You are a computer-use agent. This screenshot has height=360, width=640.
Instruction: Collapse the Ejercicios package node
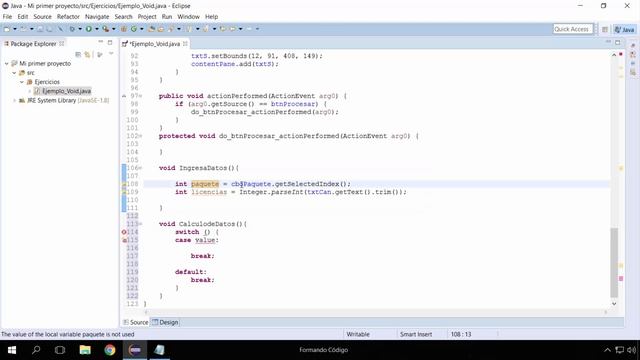tap(22, 82)
